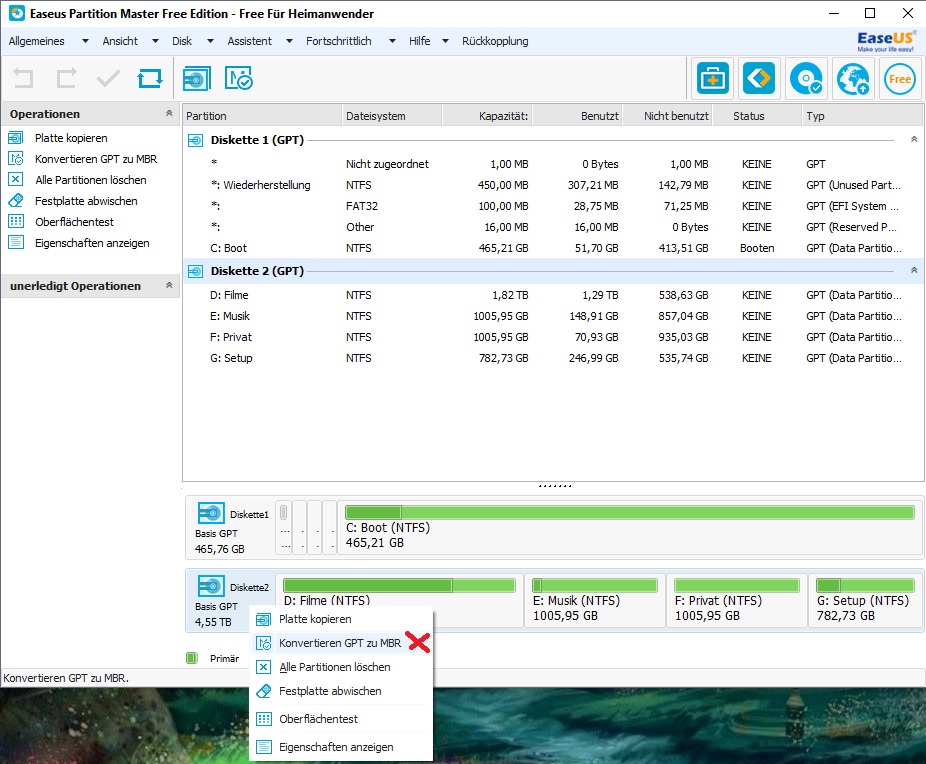Click the EaseUS logo
The width and height of the screenshot is (926, 764).
885,41
